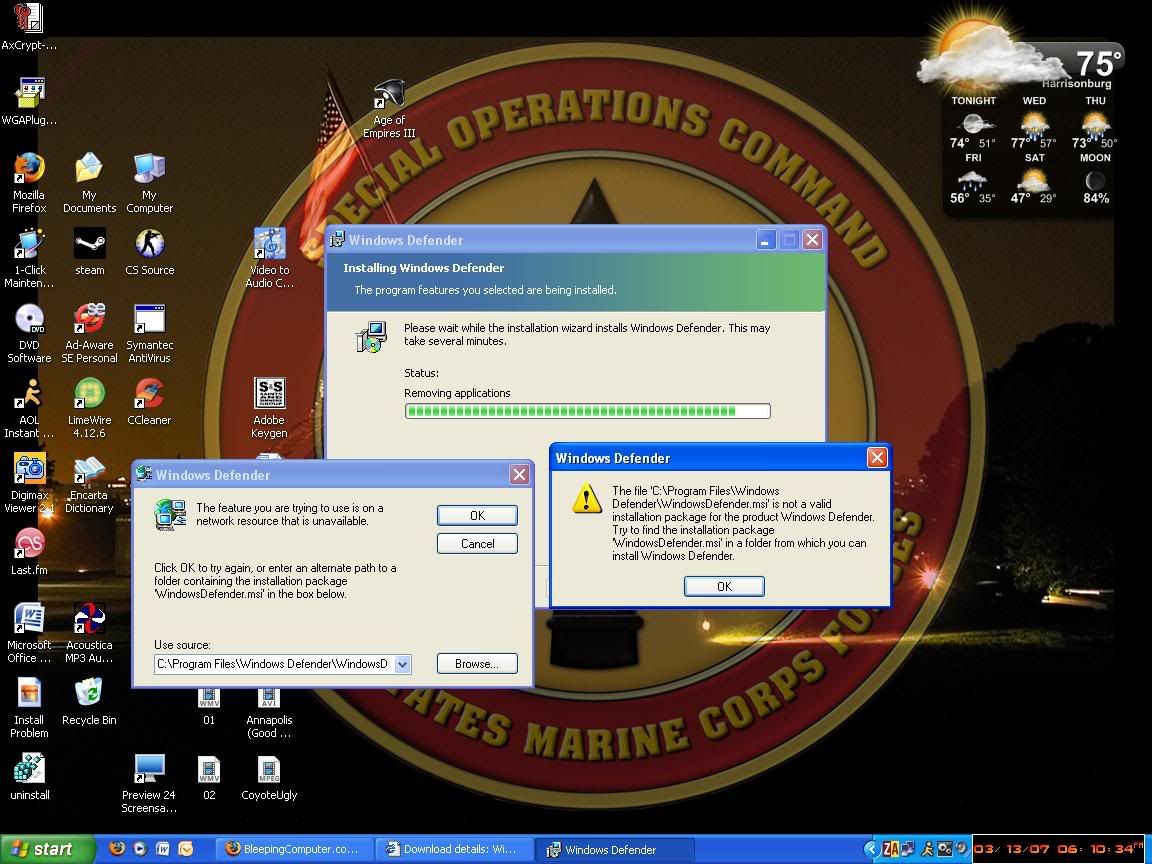Image resolution: width=1152 pixels, height=864 pixels.
Task: Open Digimax Viewer icon
Action: coord(29,483)
